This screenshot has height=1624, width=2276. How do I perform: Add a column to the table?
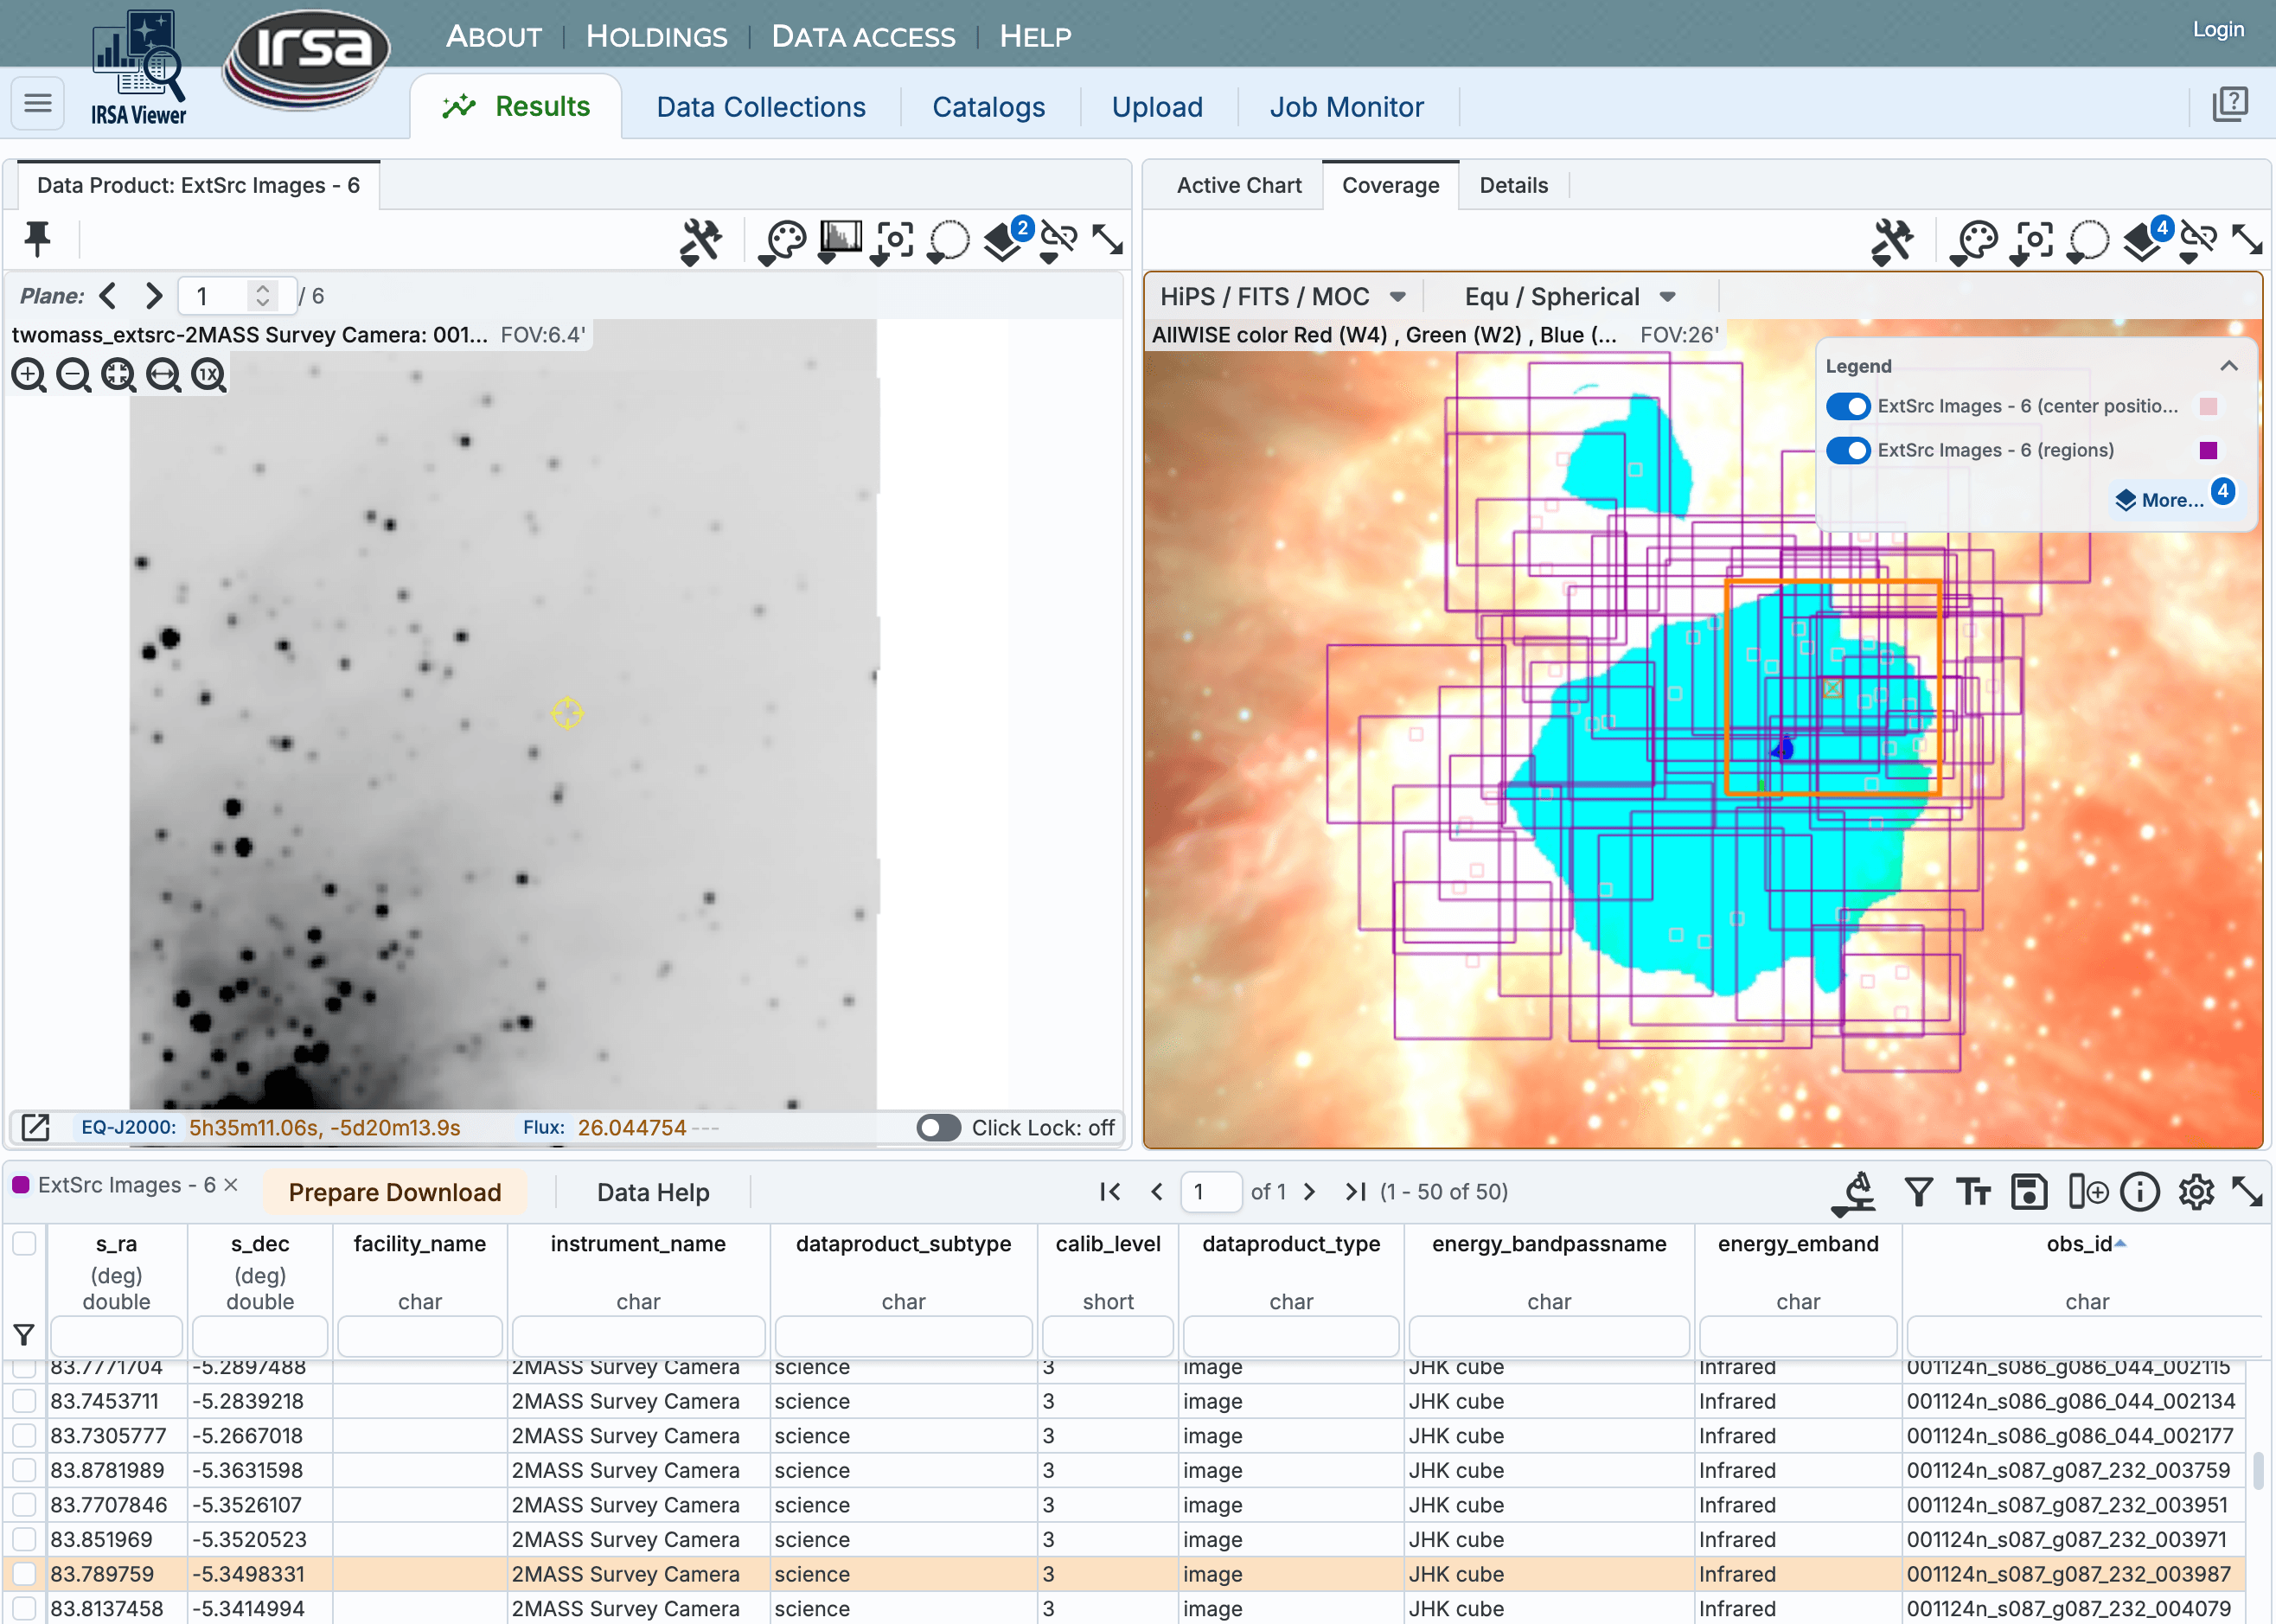click(2088, 1192)
